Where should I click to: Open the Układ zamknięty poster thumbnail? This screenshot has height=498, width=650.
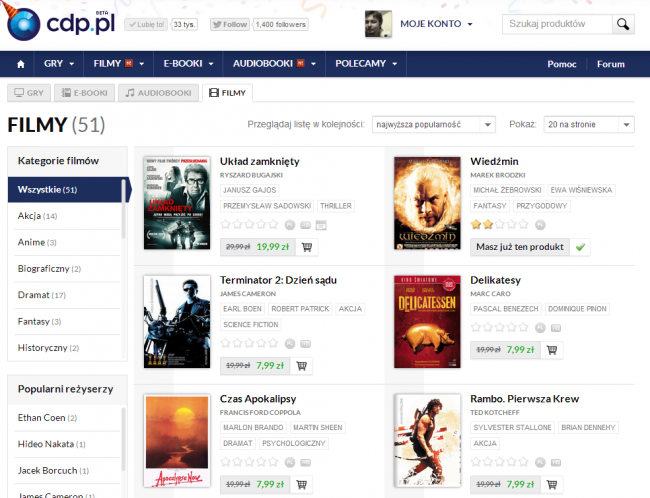click(177, 203)
